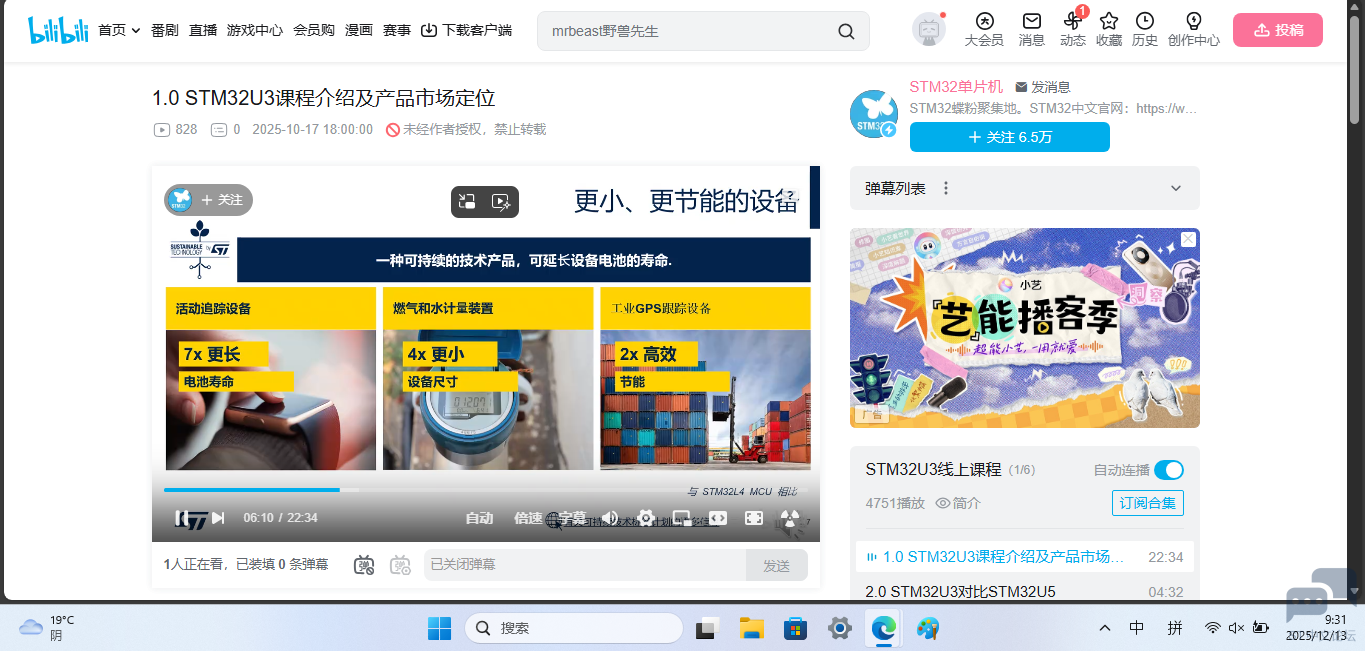Open the player settings gear

click(645, 518)
